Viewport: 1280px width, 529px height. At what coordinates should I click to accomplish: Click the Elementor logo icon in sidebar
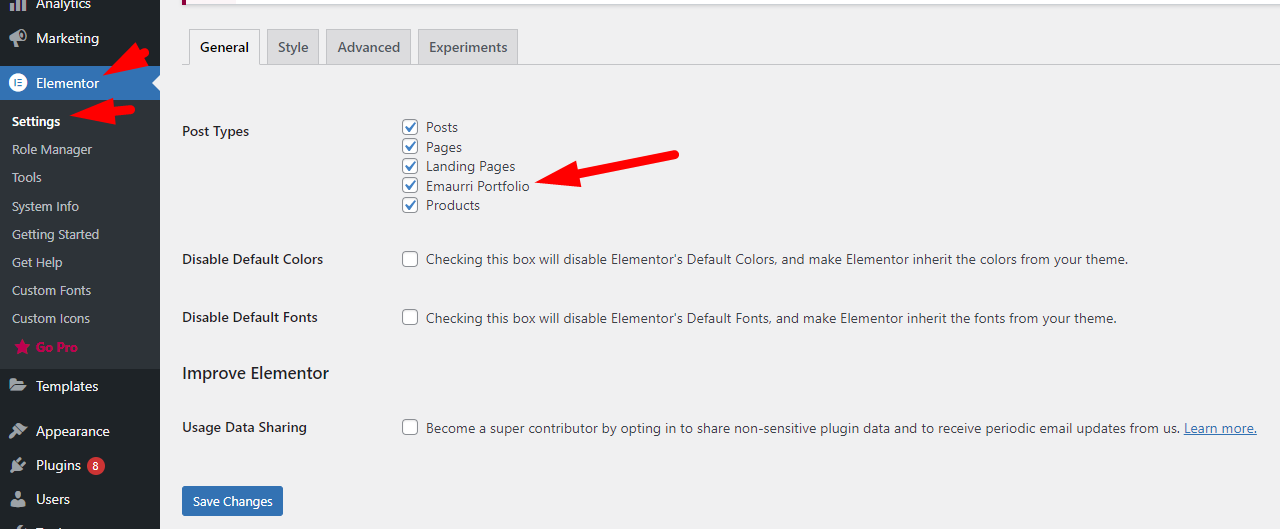click(x=18, y=83)
